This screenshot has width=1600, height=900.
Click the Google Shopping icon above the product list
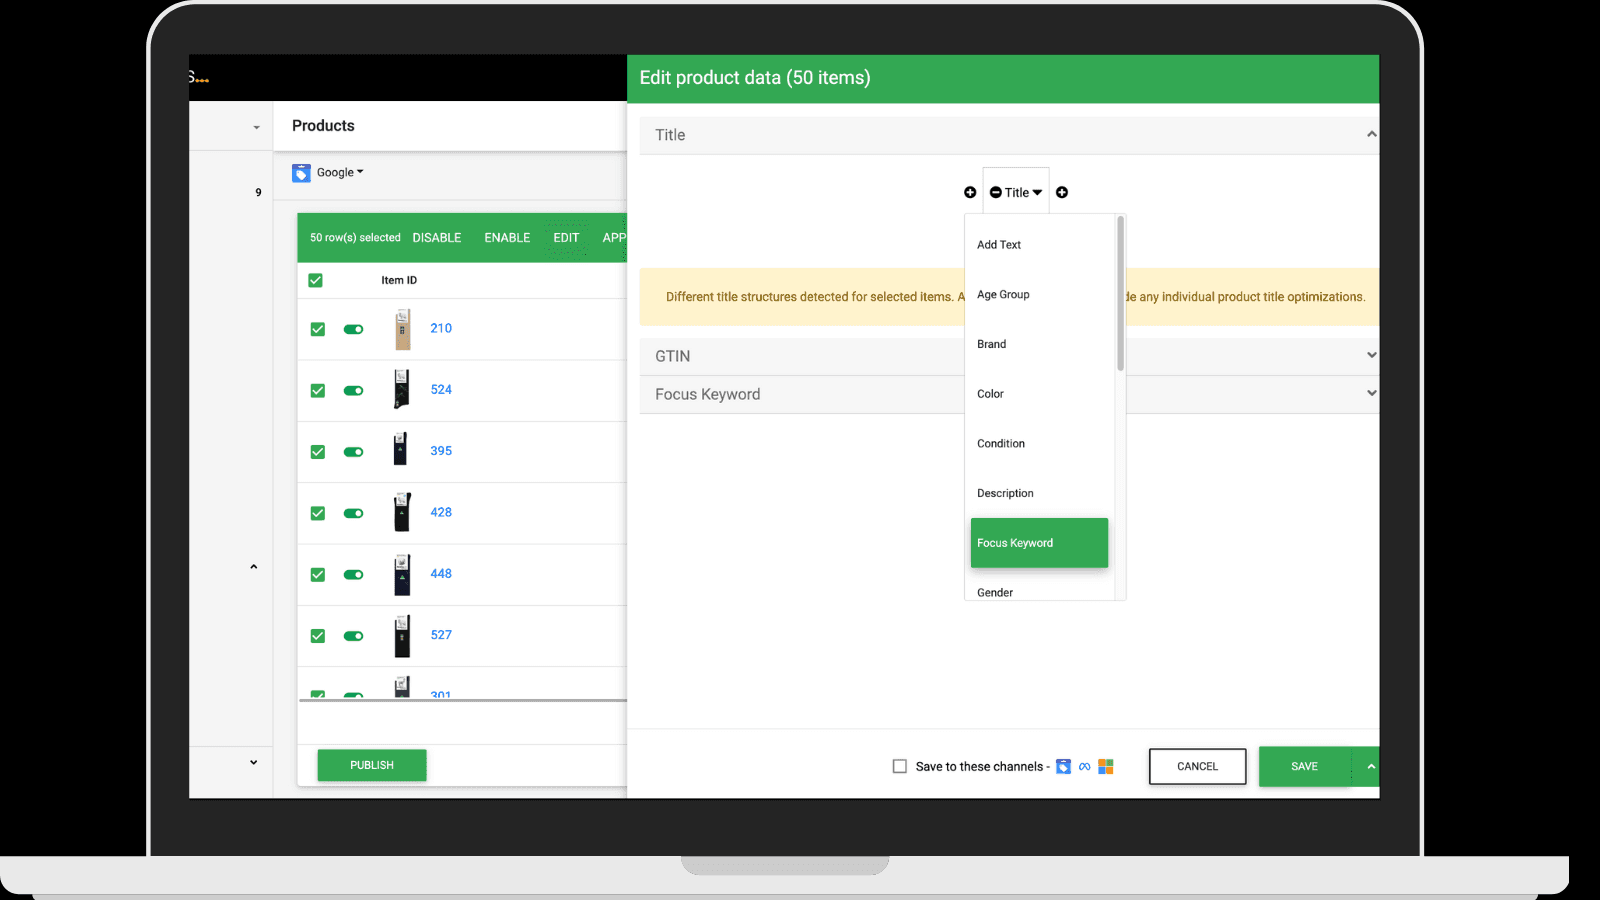301,172
